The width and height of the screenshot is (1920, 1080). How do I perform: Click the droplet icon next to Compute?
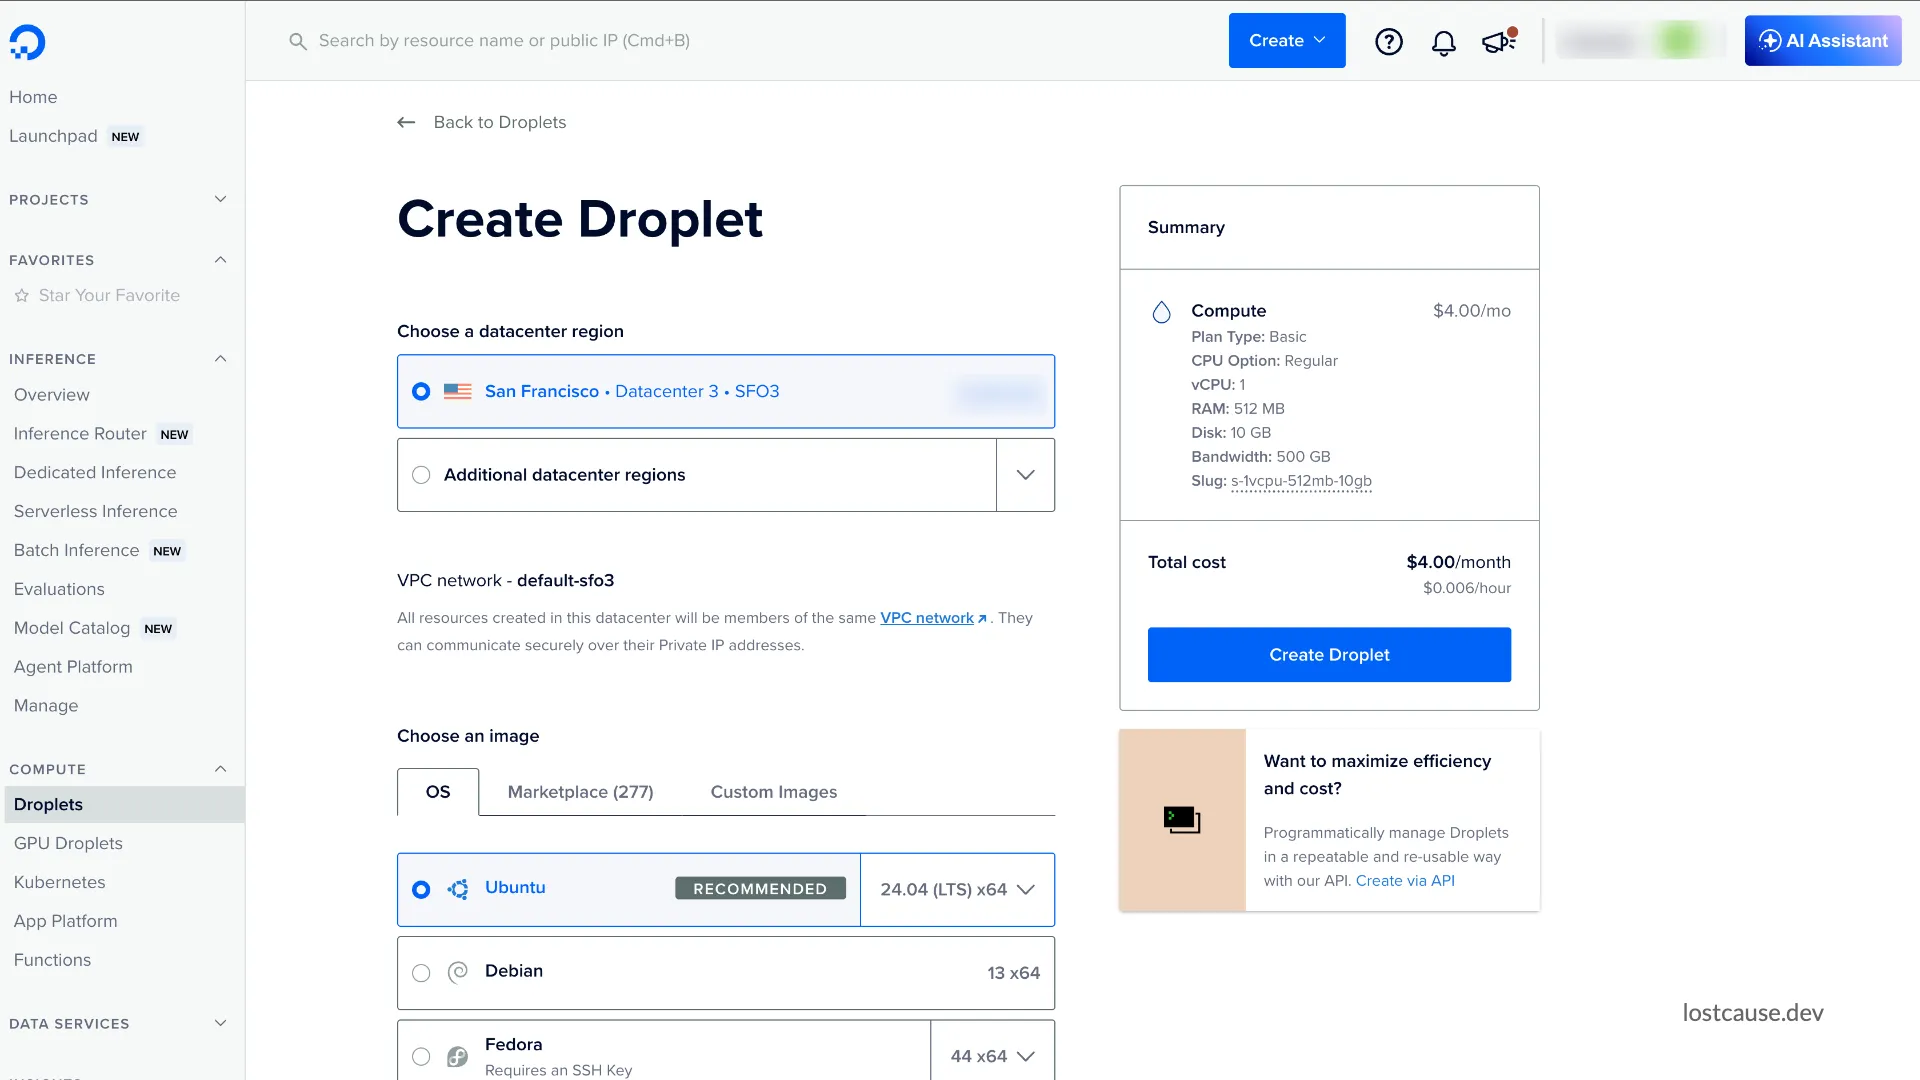pyautogui.click(x=1161, y=312)
